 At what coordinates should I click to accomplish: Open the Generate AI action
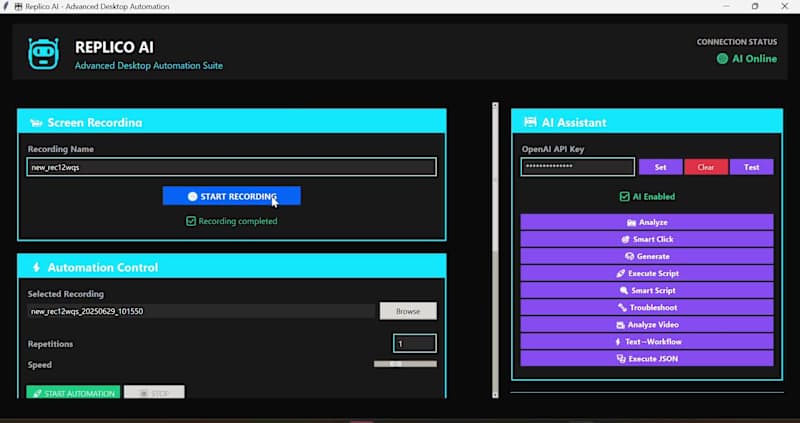[x=647, y=256]
